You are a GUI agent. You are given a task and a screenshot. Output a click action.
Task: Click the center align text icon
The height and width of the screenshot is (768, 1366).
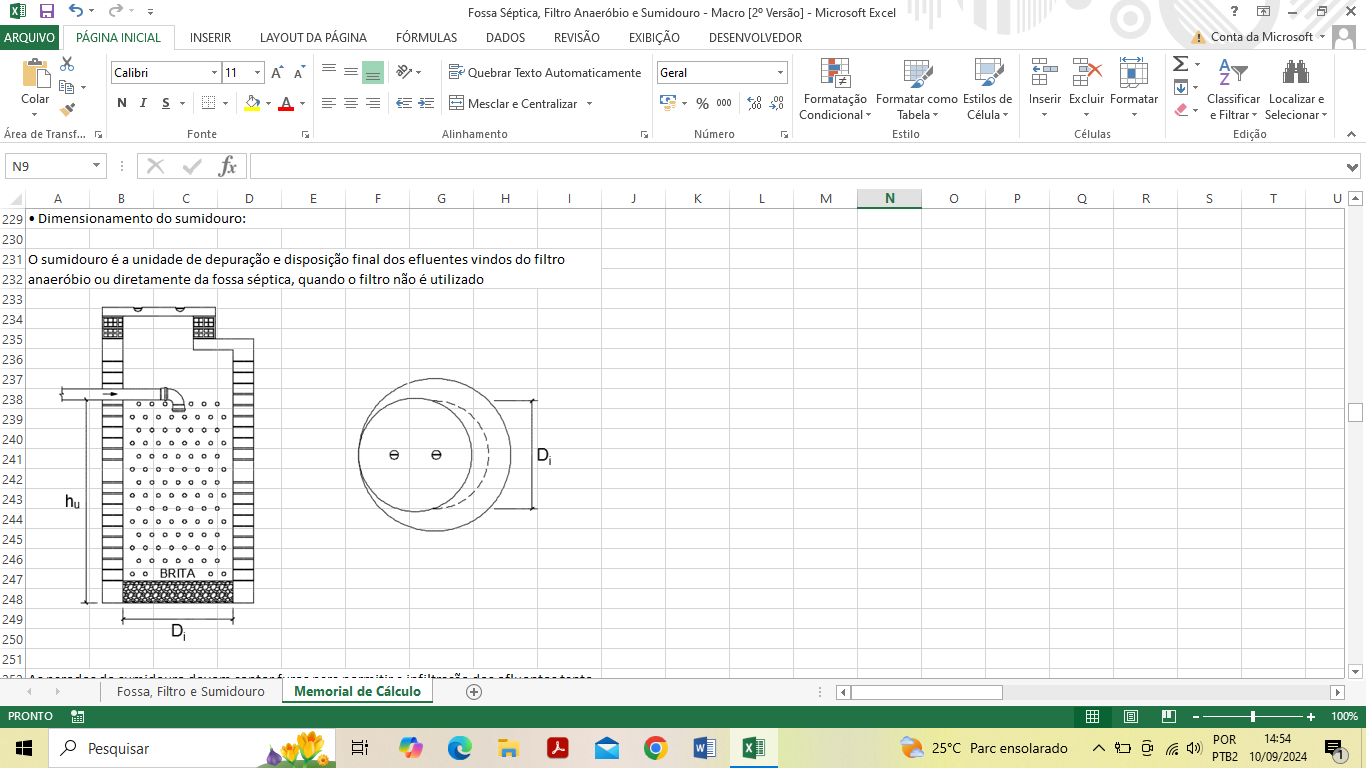coord(351,103)
